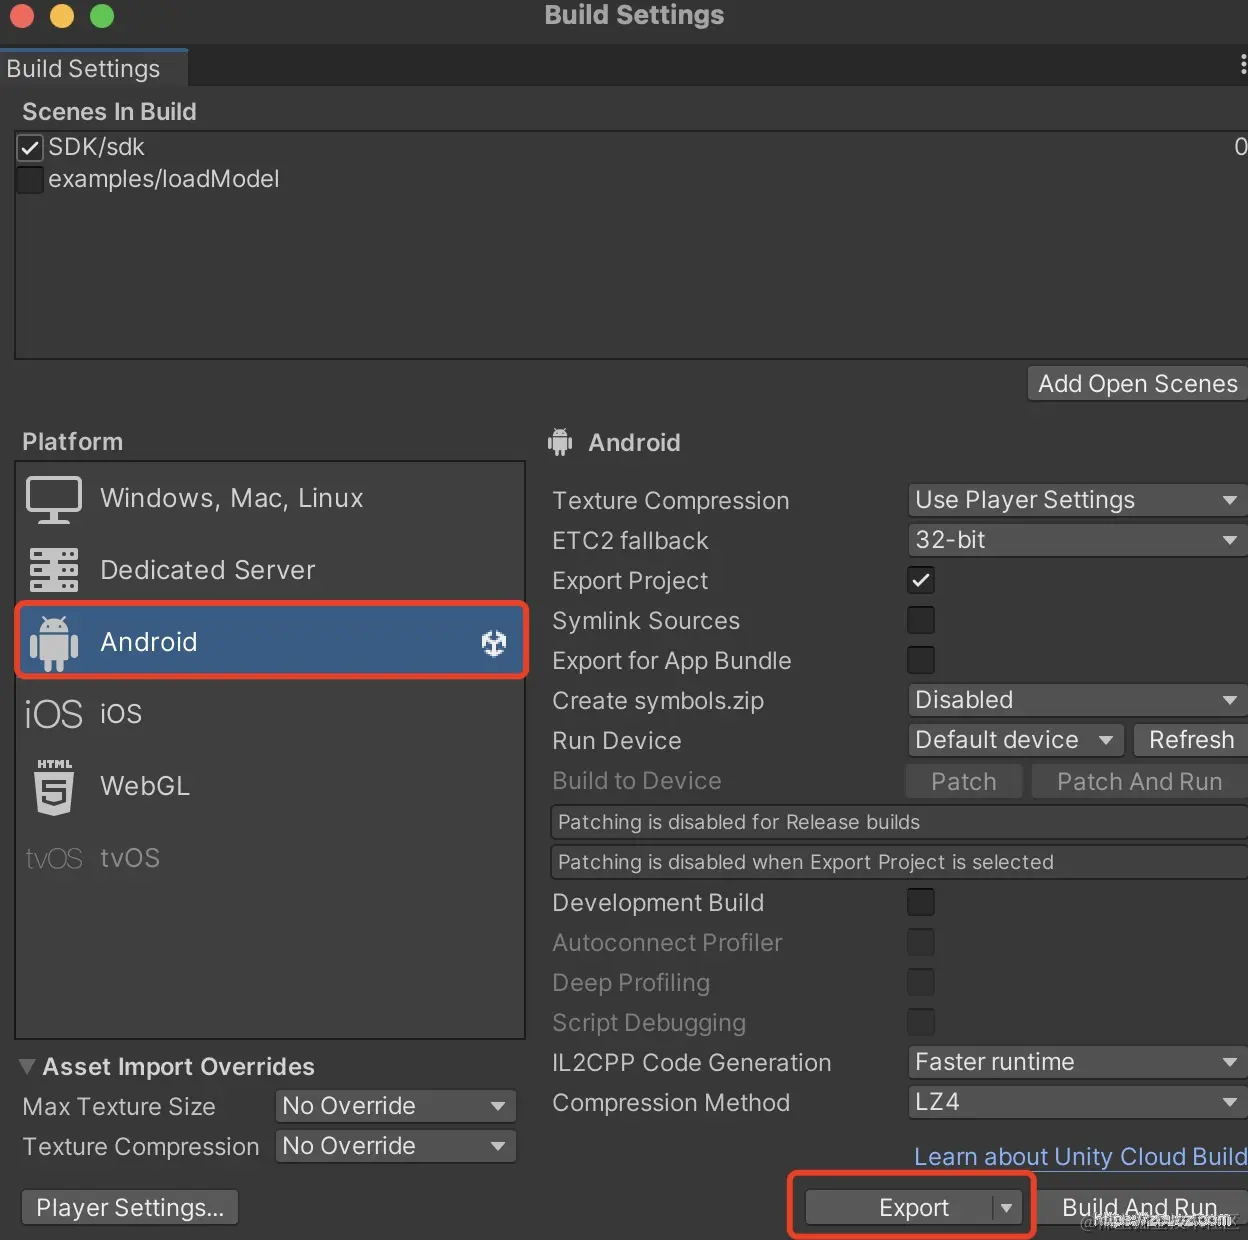Enable the examples/loadModel scene checkbox
The height and width of the screenshot is (1240, 1248).
[x=30, y=180]
